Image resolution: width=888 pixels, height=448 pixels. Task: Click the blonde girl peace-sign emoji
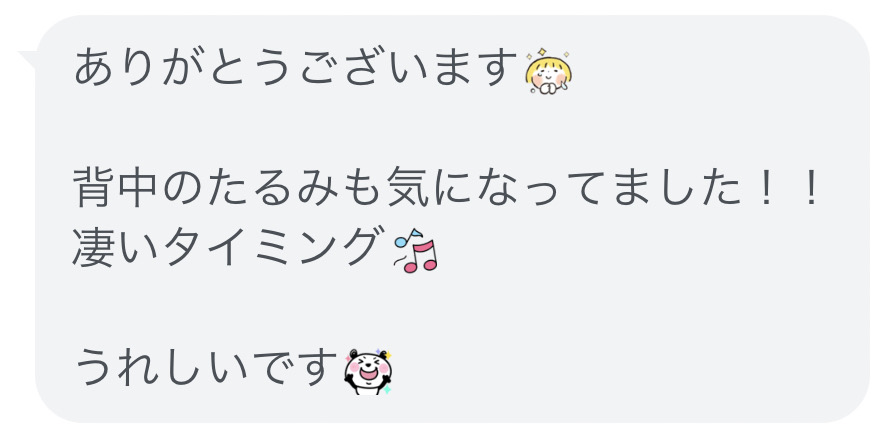[548, 71]
